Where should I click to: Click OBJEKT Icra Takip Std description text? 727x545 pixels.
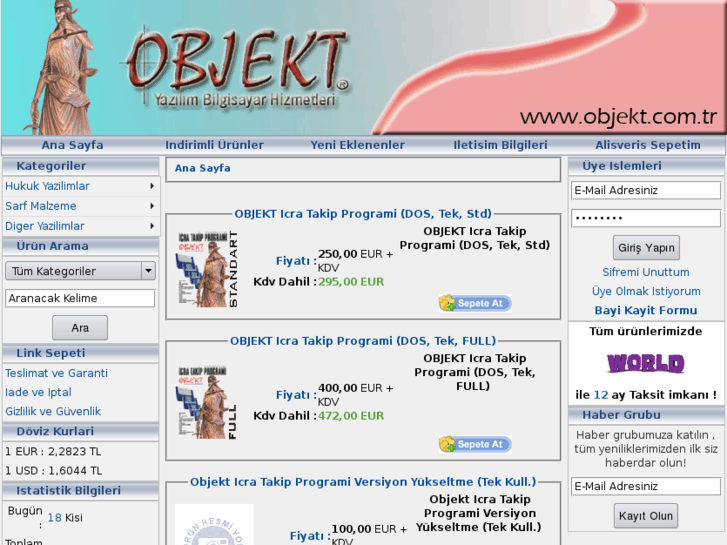click(475, 238)
